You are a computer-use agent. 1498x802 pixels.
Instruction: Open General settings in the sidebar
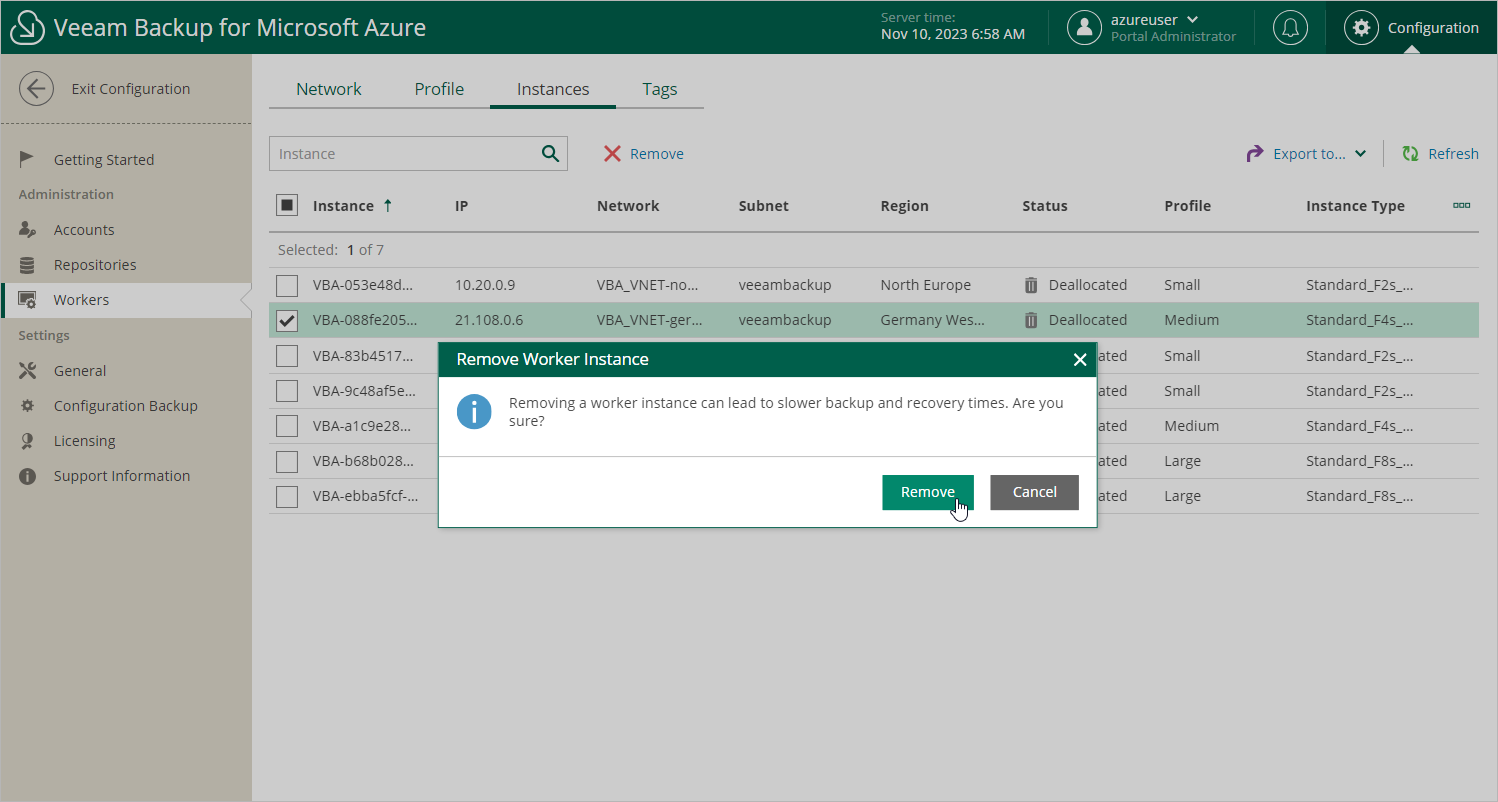point(80,371)
